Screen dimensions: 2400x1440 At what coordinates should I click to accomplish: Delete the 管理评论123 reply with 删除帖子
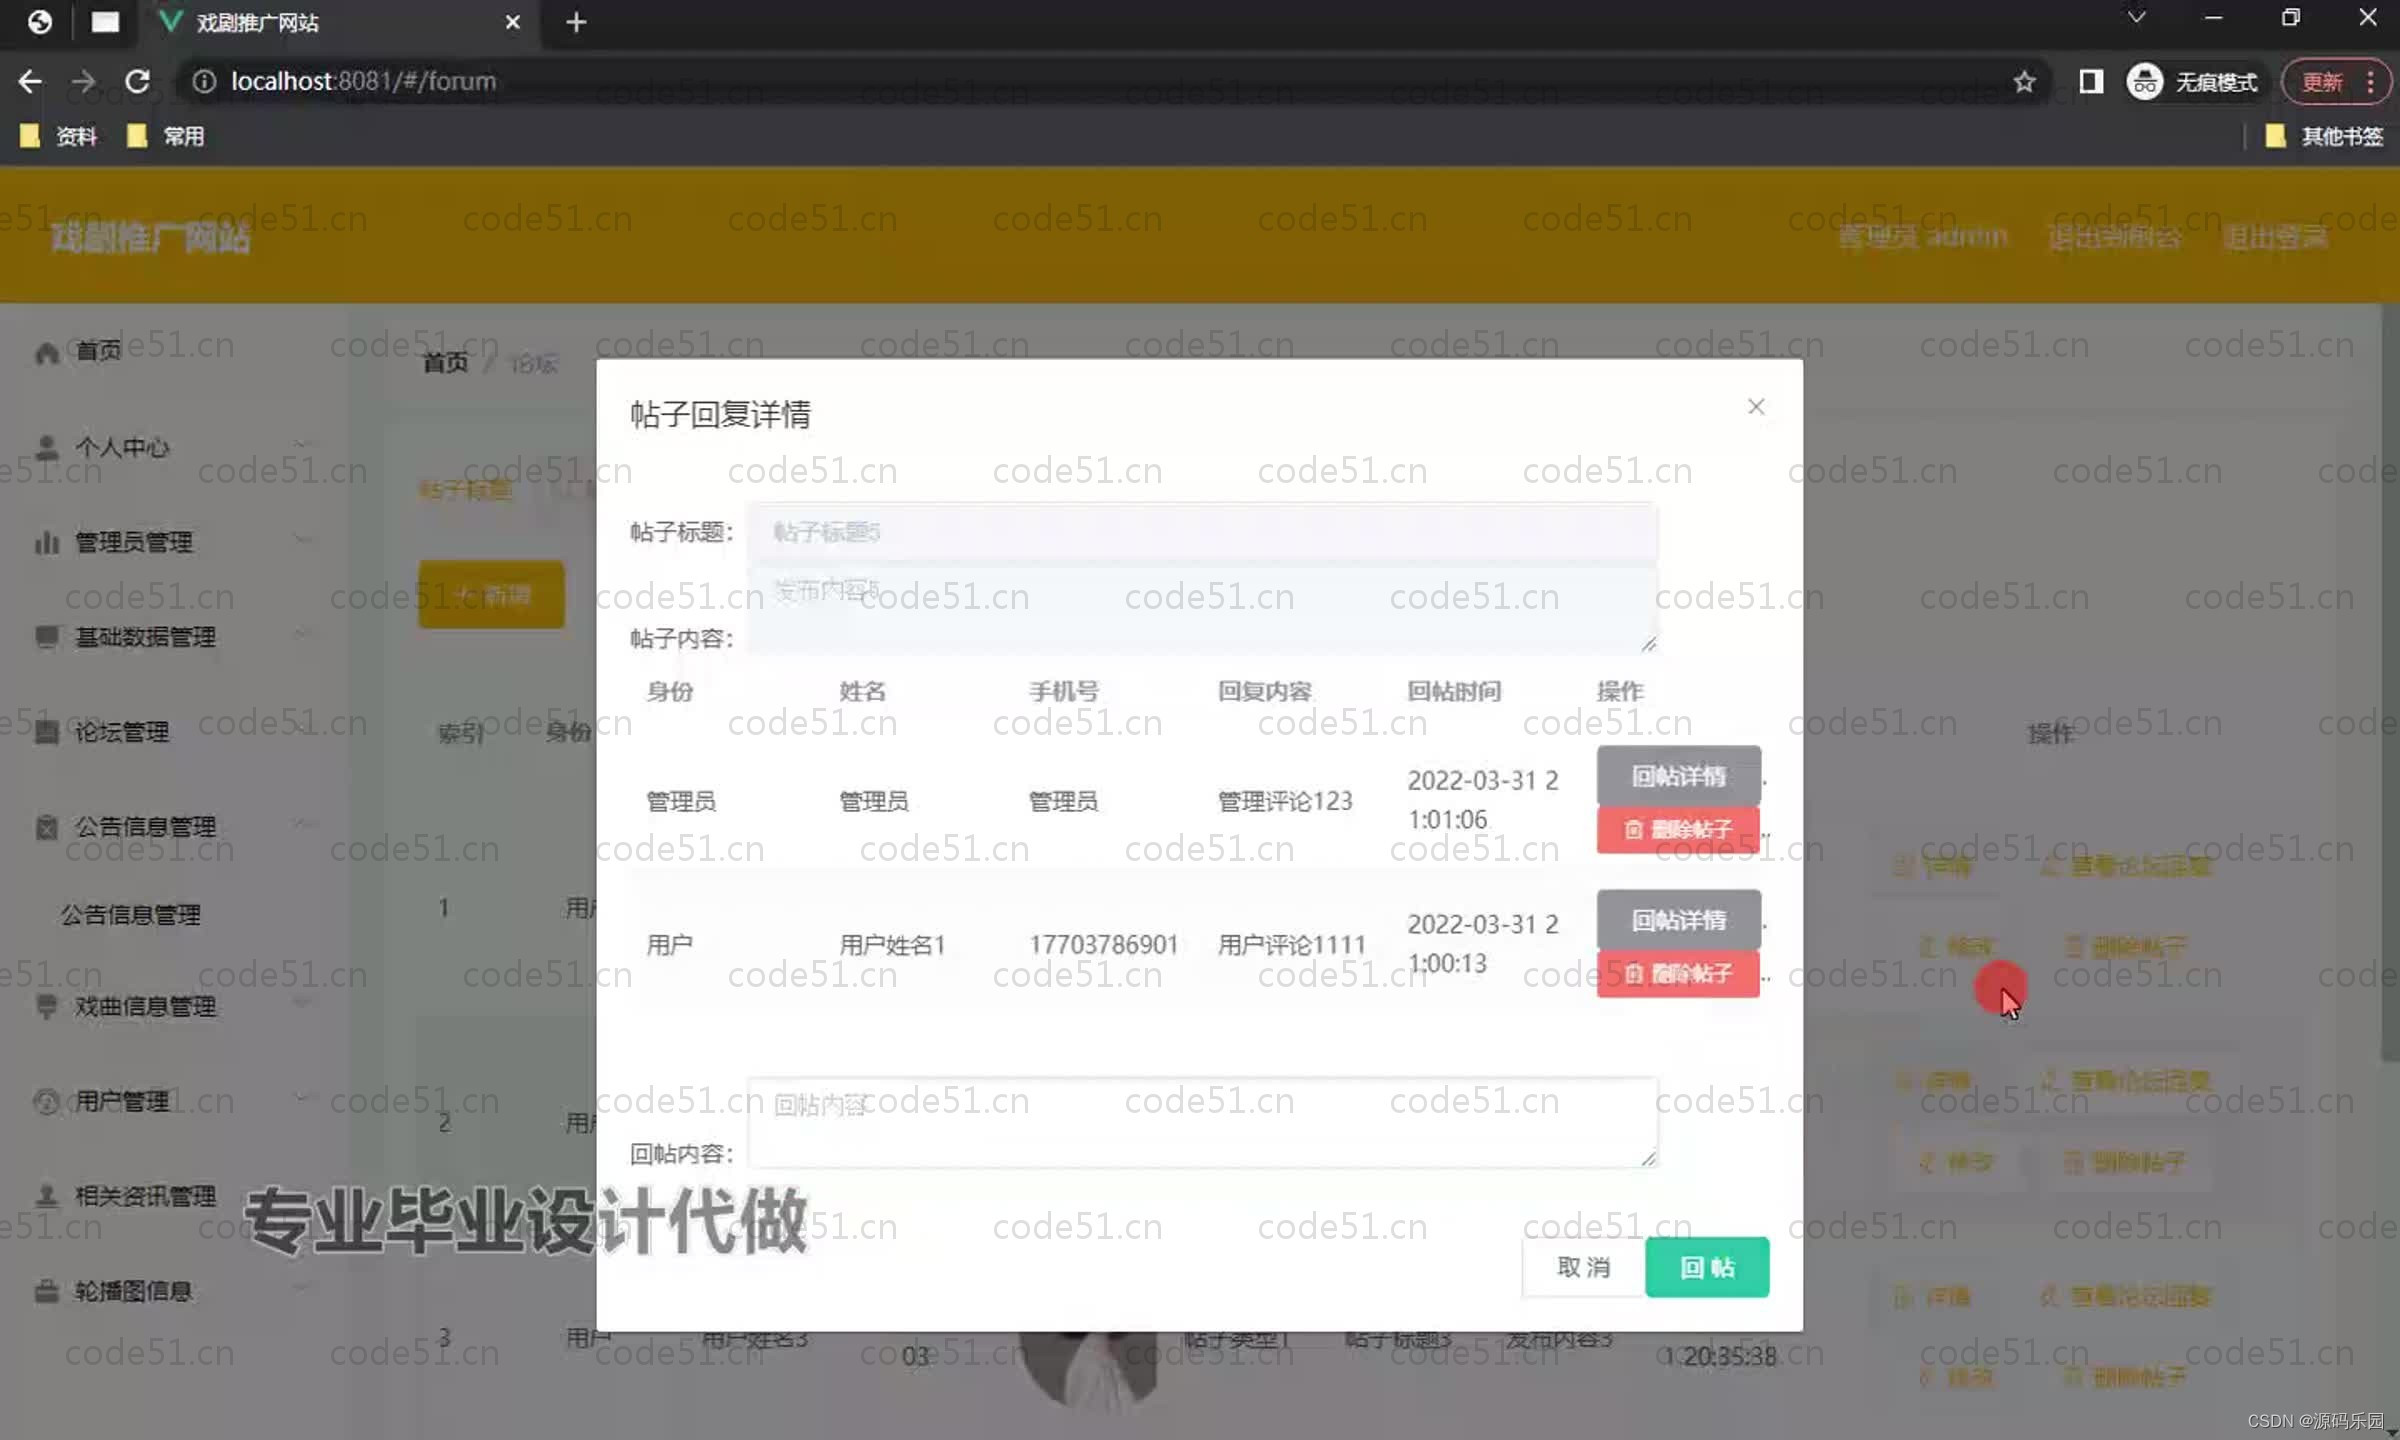click(1677, 830)
